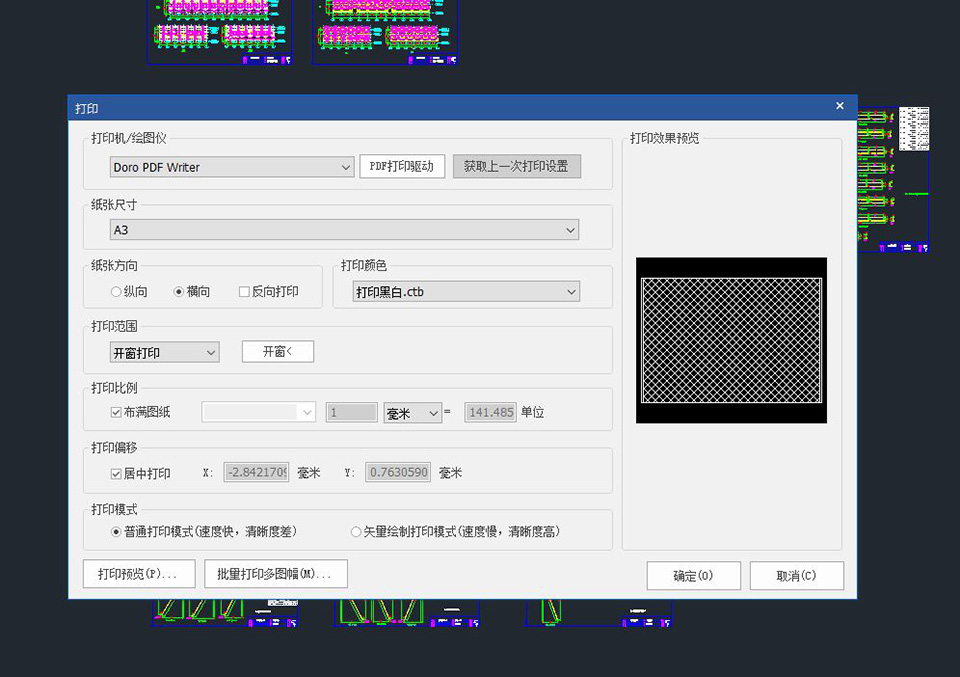Select 普通打印模式 radio option
Viewport: 960px width, 677px height.
(116, 532)
